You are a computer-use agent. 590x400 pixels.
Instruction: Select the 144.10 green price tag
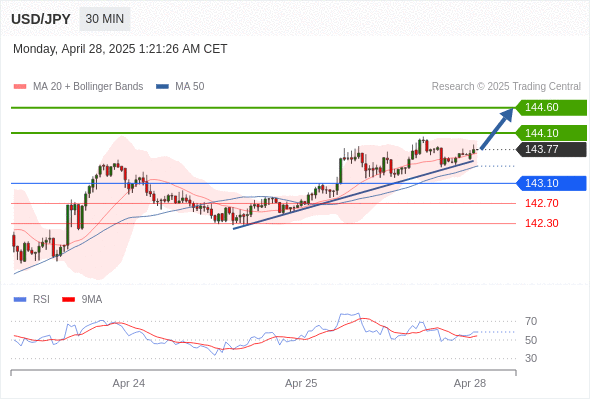551,133
